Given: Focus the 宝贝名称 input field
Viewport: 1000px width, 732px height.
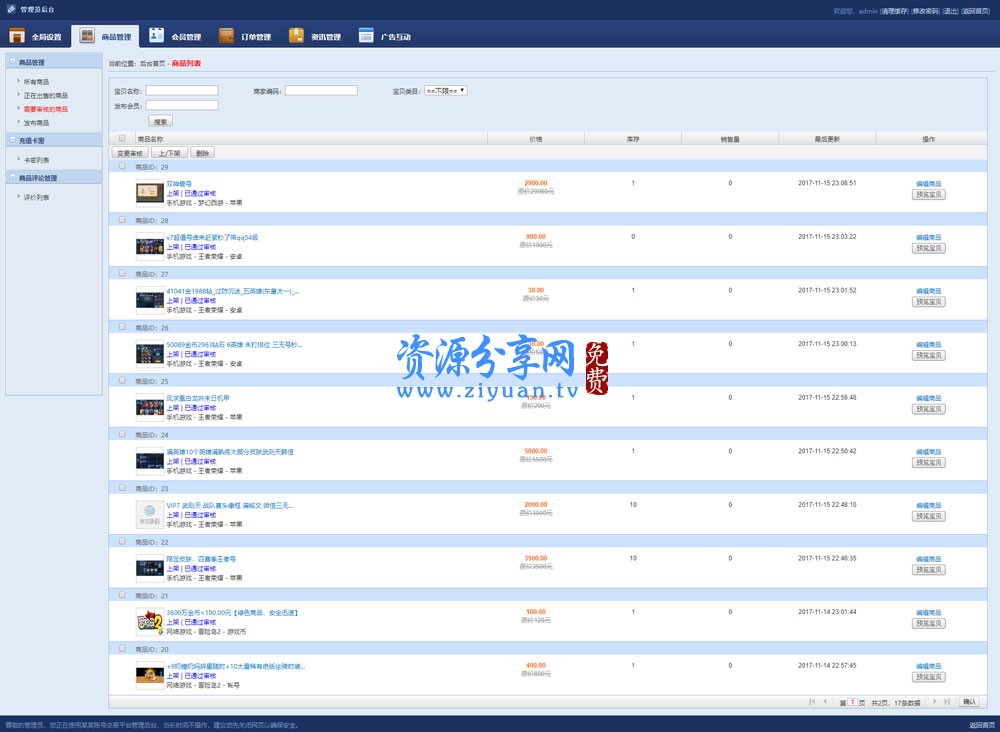Looking at the screenshot, I should click(x=182, y=91).
